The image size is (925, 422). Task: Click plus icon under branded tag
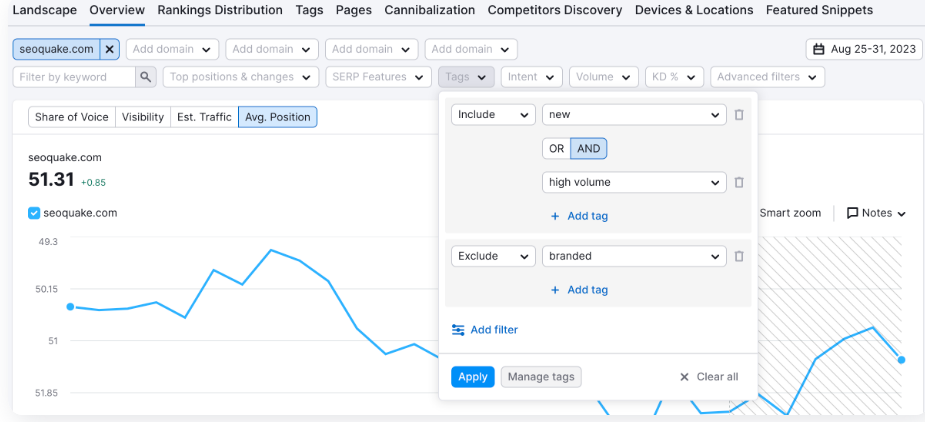pos(555,290)
